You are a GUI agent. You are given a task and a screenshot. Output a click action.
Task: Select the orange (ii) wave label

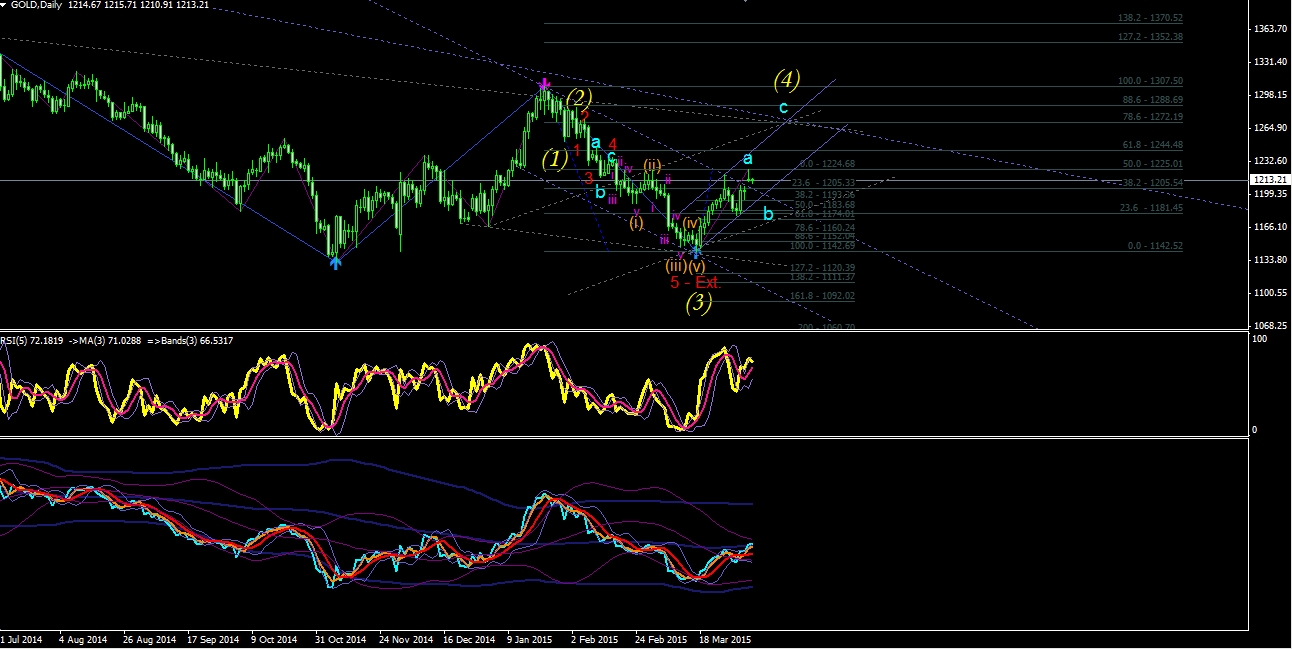tap(652, 165)
